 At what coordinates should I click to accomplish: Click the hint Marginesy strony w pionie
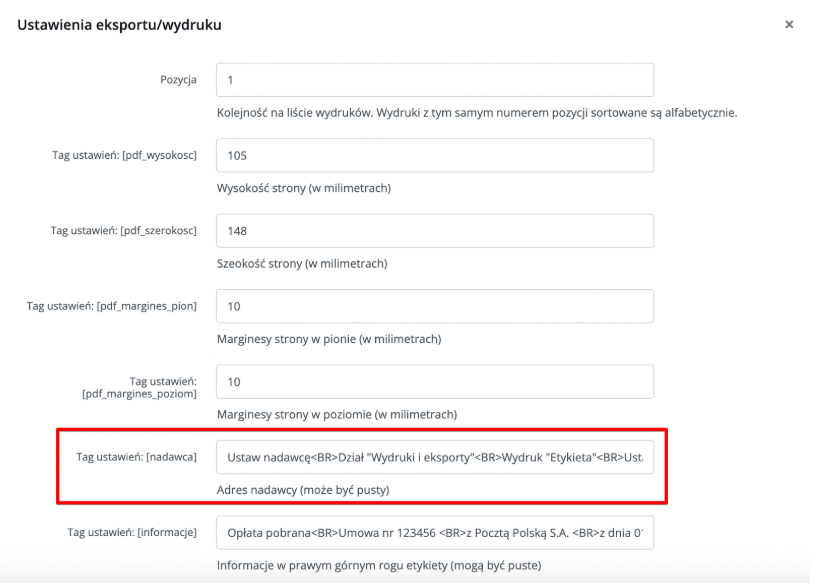point(330,337)
